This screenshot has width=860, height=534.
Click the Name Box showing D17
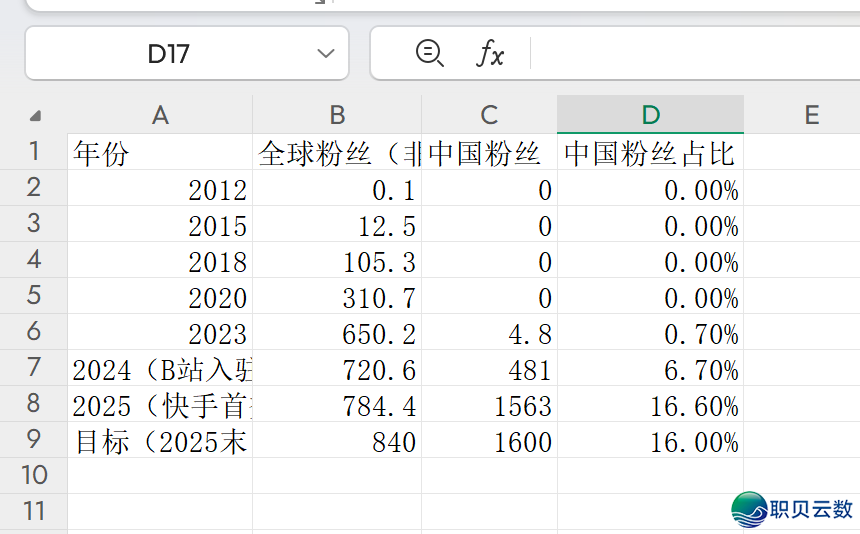coord(168,53)
